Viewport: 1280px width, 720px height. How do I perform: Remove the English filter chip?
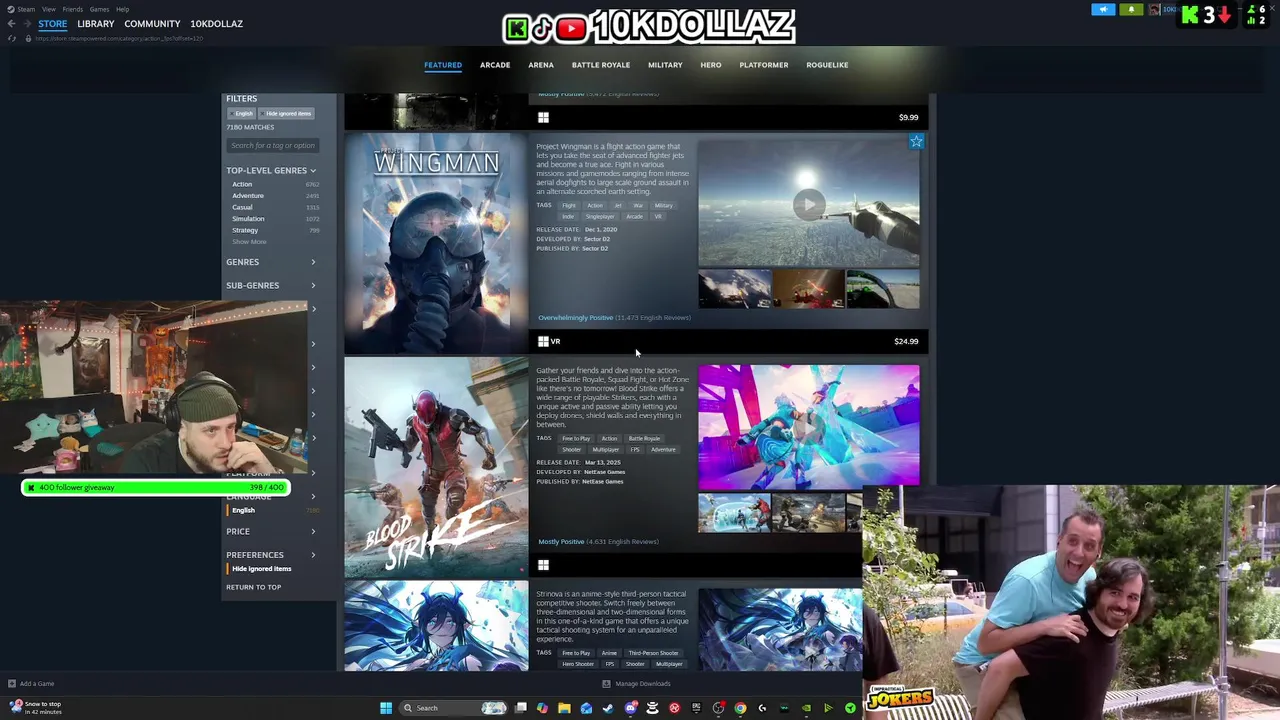click(x=241, y=114)
